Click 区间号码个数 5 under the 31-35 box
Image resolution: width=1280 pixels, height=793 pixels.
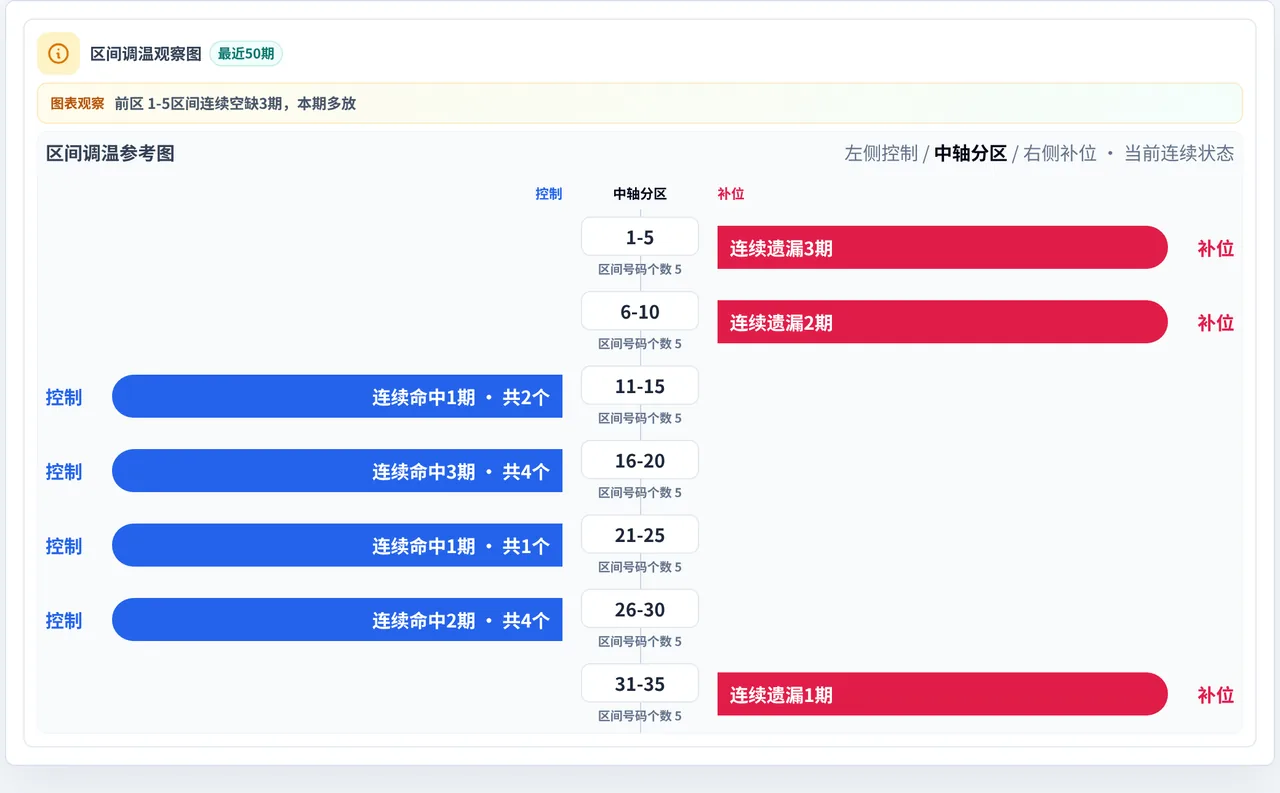640,716
